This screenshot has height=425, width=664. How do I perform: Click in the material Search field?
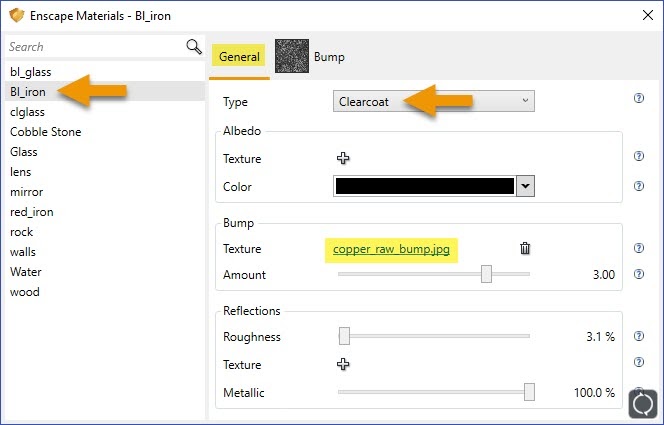[90, 47]
